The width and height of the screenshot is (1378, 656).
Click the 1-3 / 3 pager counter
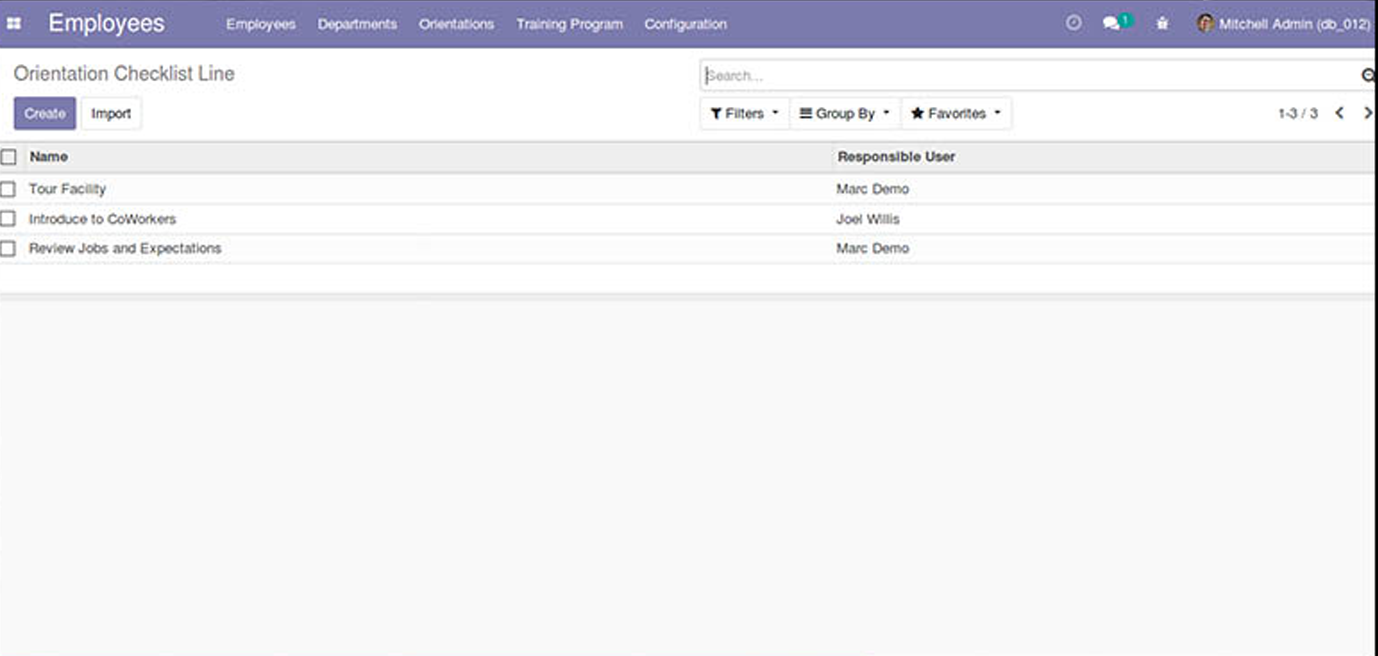[1297, 114]
